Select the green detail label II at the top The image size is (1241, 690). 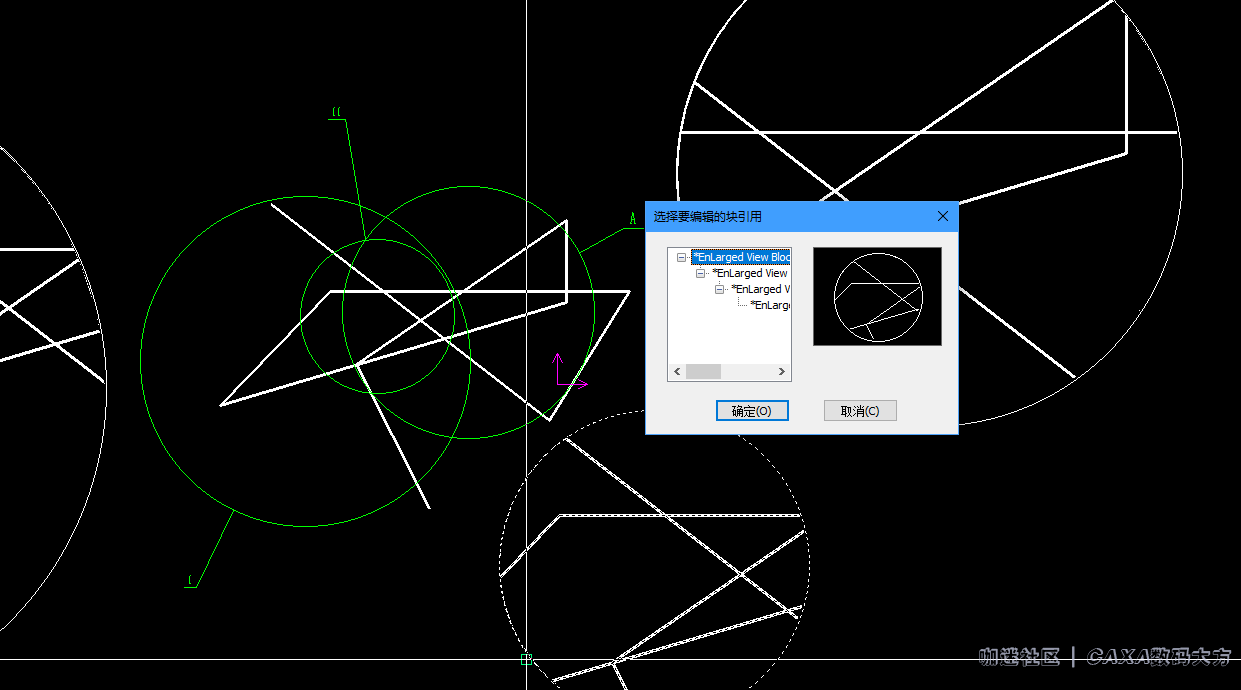336,113
